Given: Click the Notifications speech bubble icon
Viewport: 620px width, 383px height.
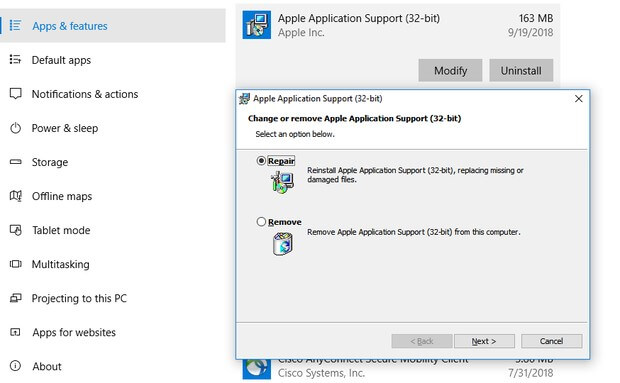Looking at the screenshot, I should pos(15,94).
